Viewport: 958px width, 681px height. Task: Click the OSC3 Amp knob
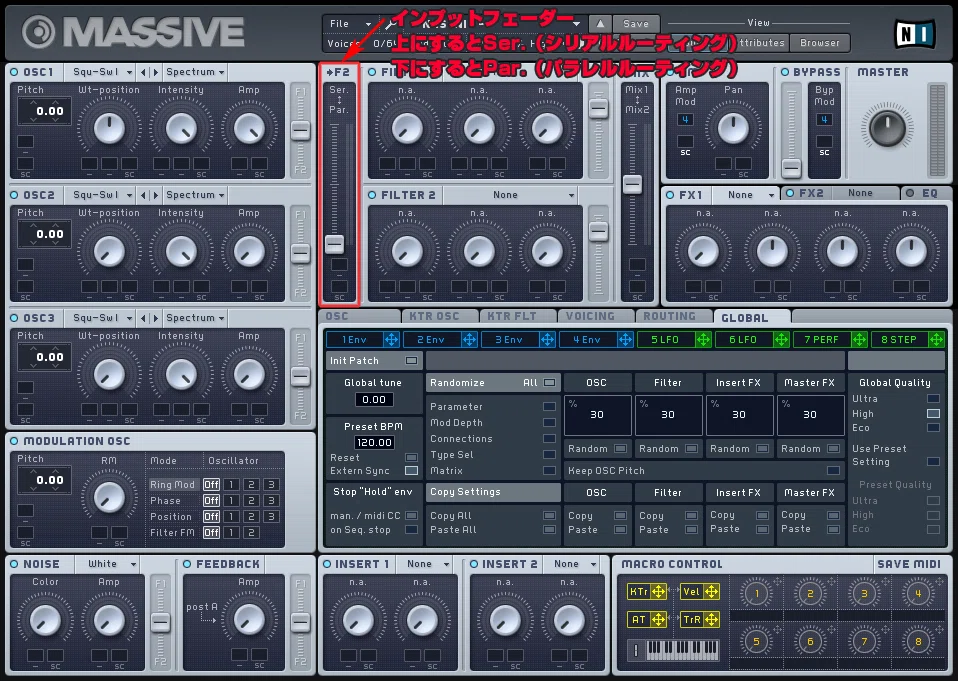(249, 374)
